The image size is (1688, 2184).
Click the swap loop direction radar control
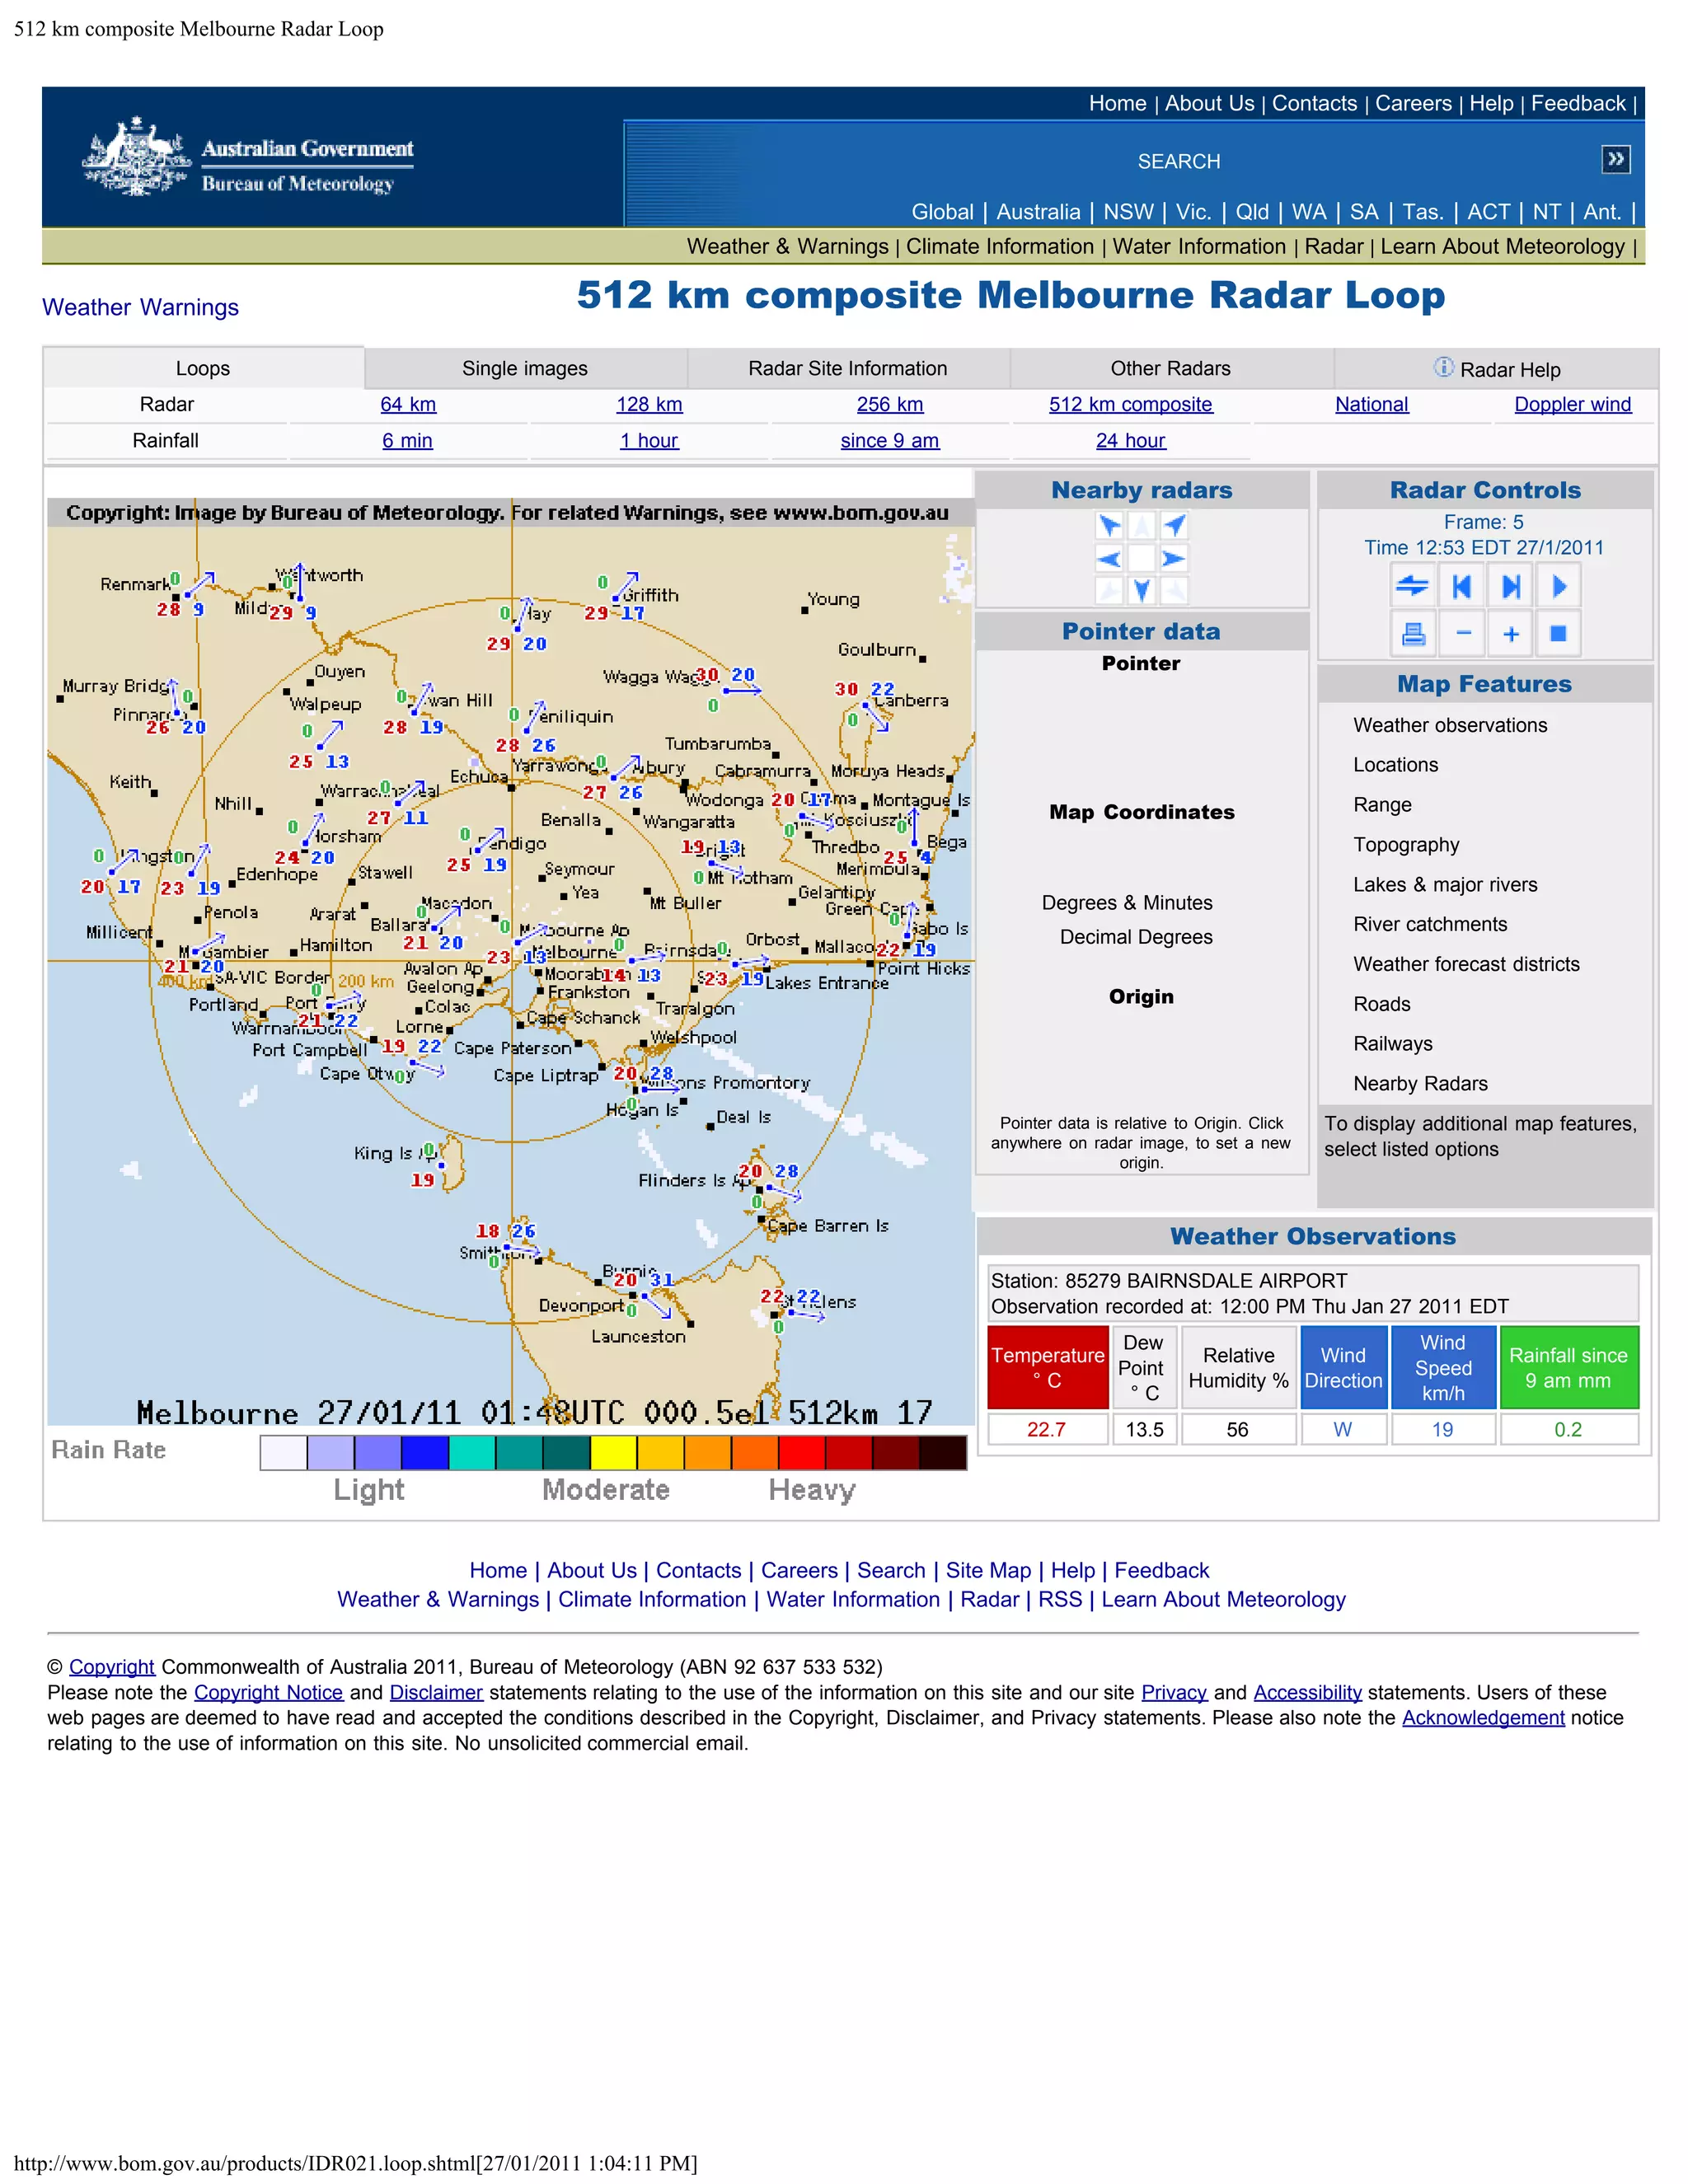(x=1411, y=586)
